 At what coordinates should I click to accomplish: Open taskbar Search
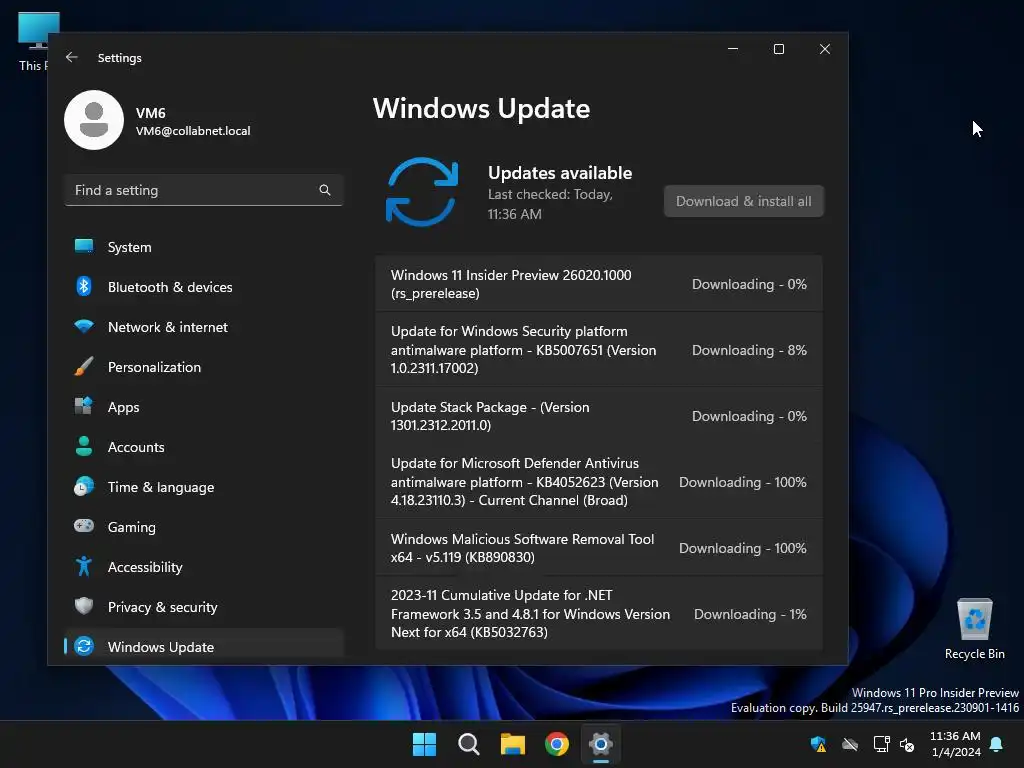click(468, 744)
